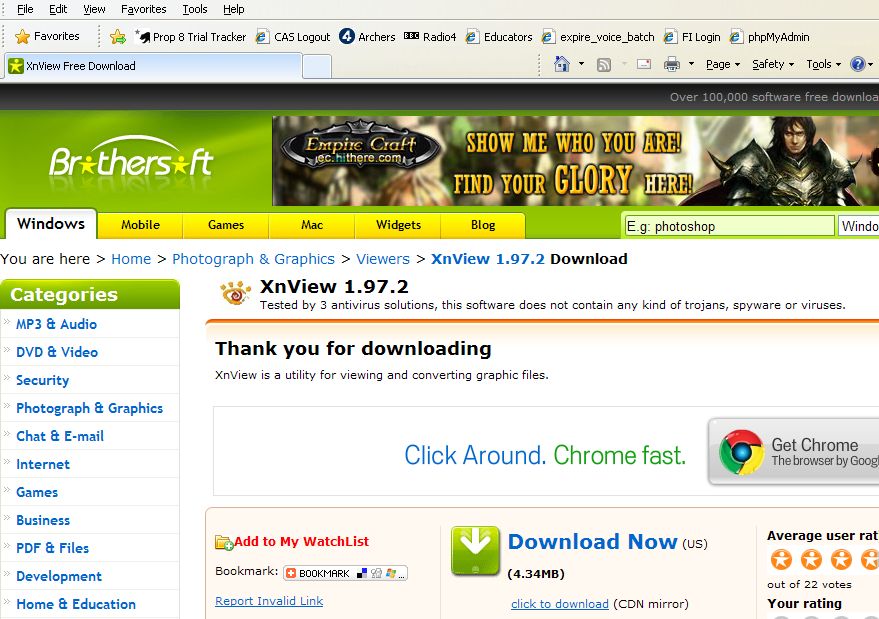Click the Home breadcrumb link
879x619 pixels.
click(131, 259)
